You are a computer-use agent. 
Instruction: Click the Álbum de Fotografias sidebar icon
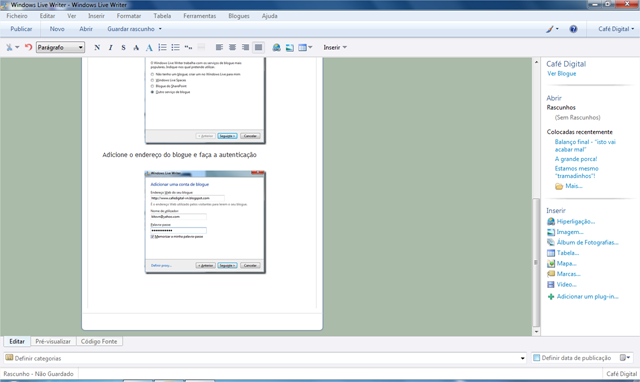[x=551, y=242]
